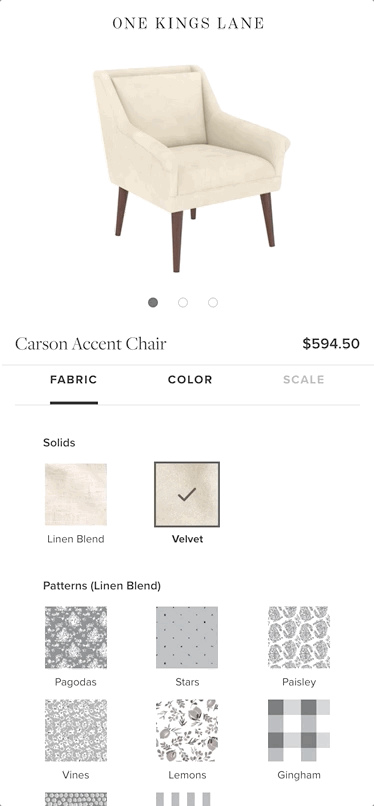Choose the Stars pattern swatch

(187, 637)
